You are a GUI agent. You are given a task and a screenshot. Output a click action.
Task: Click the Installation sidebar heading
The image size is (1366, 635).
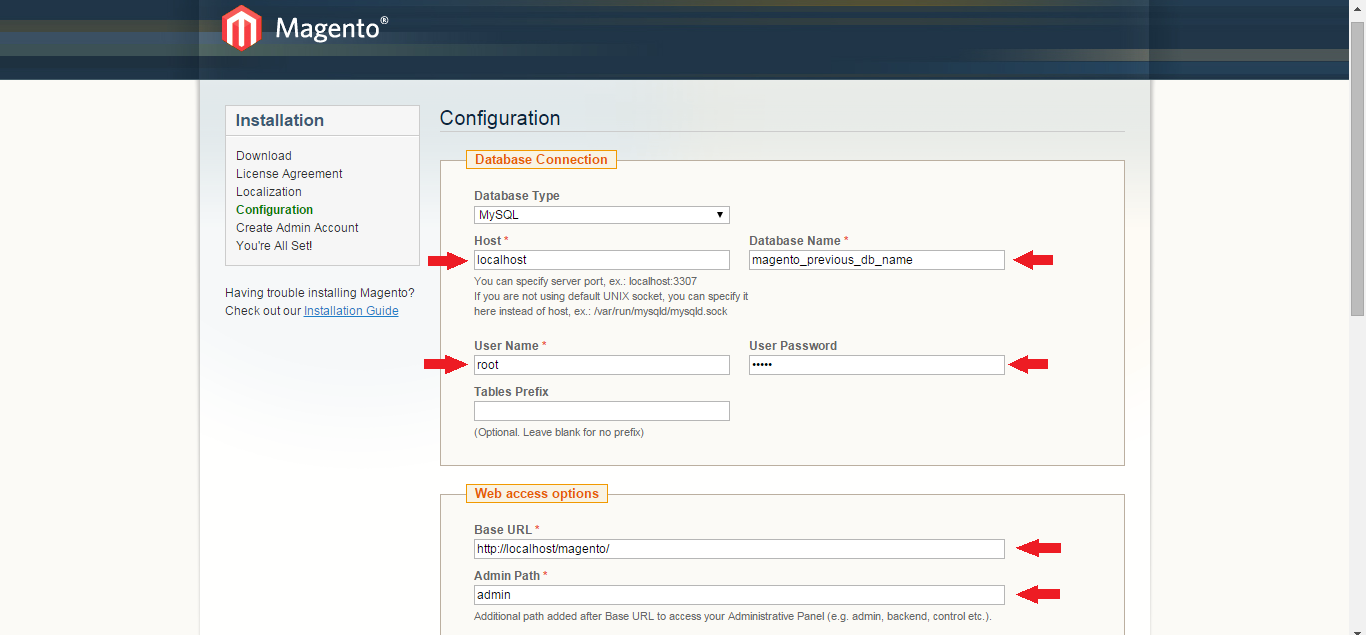click(x=280, y=120)
